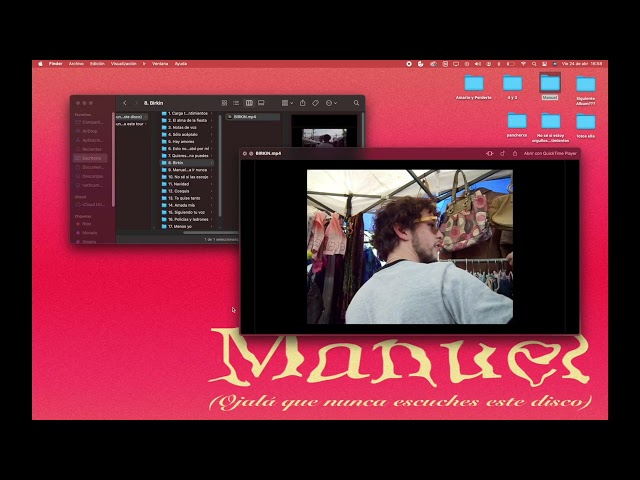The image size is (640, 480).
Task: Activate column view toggle in Finder
Action: [x=249, y=103]
